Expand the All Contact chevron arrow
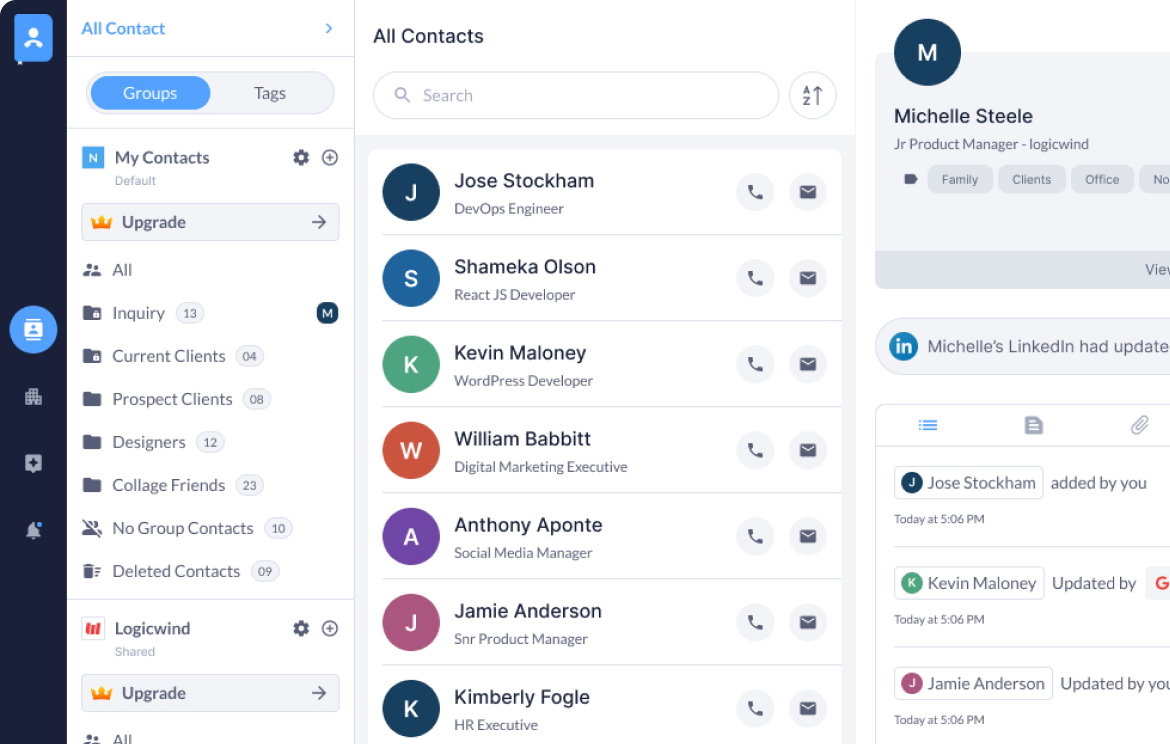The height and width of the screenshot is (744, 1170). (328, 29)
